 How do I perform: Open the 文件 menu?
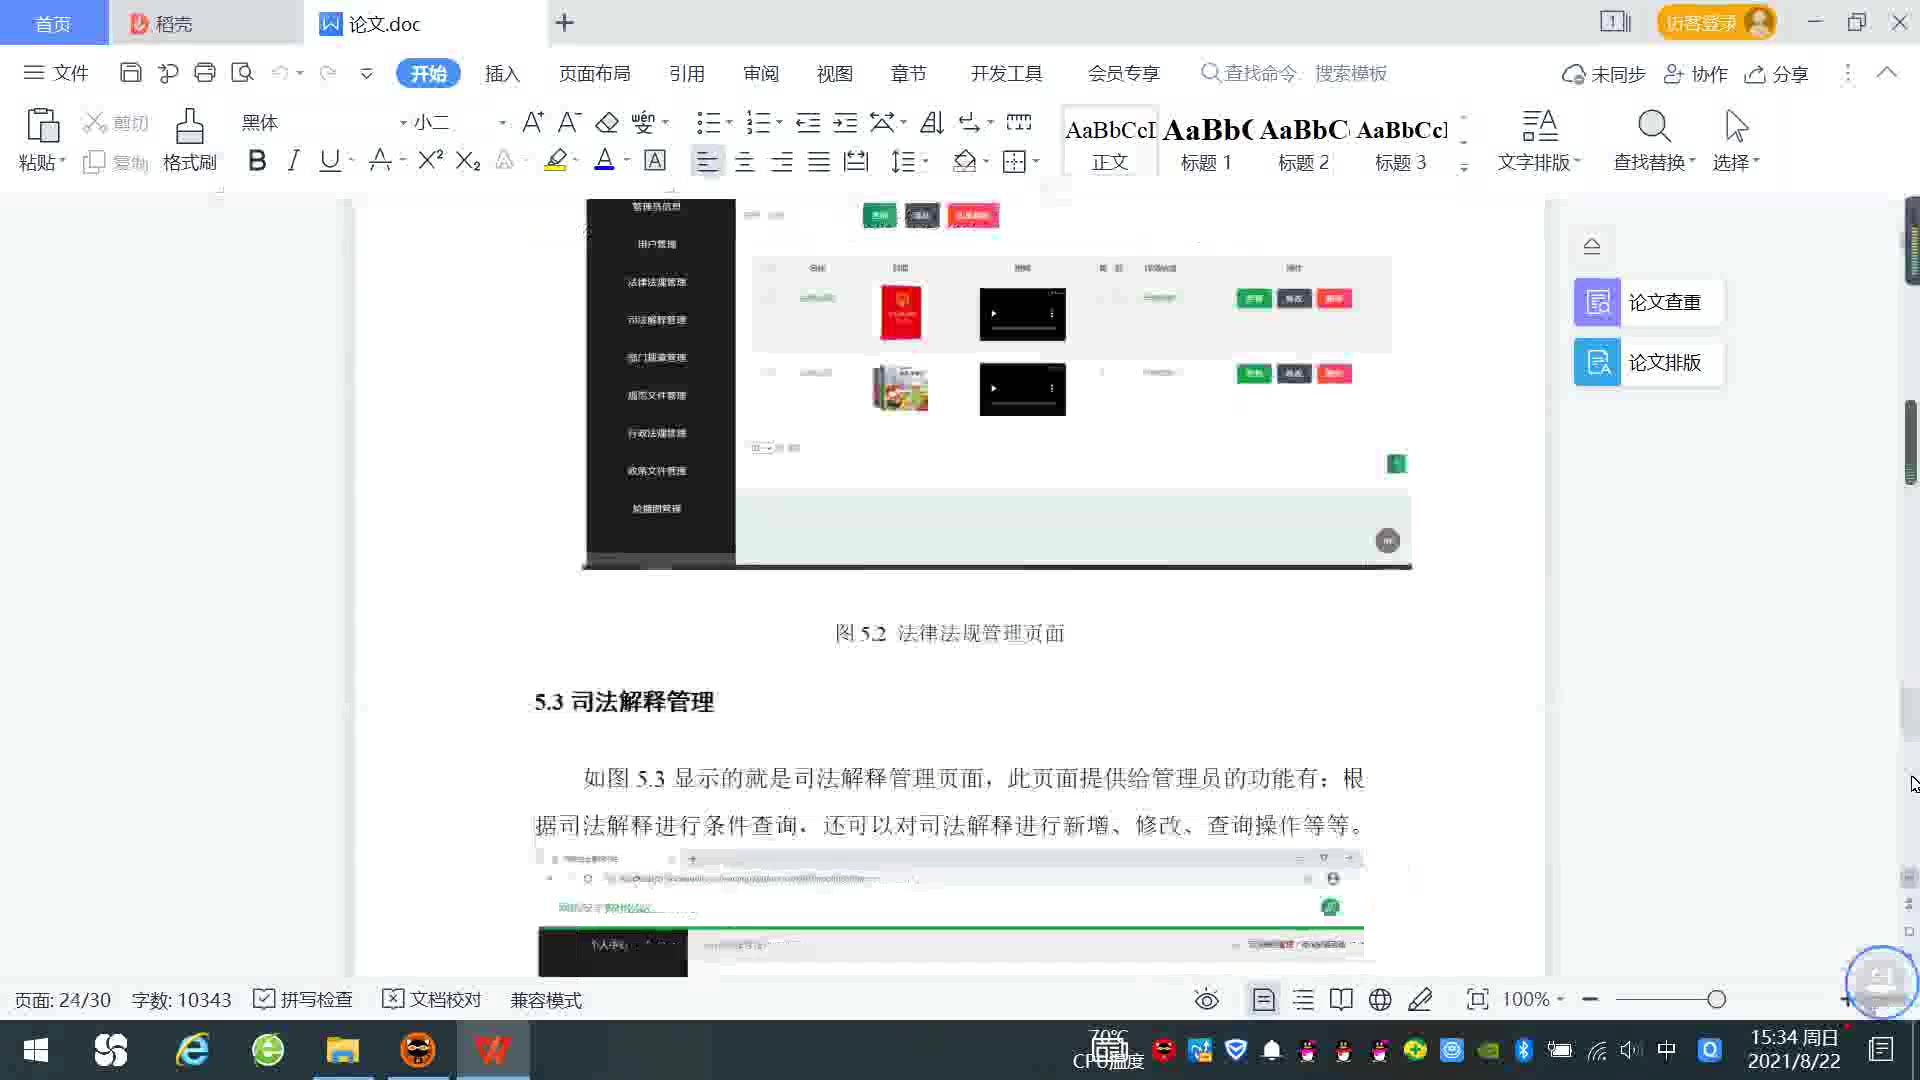click(57, 73)
